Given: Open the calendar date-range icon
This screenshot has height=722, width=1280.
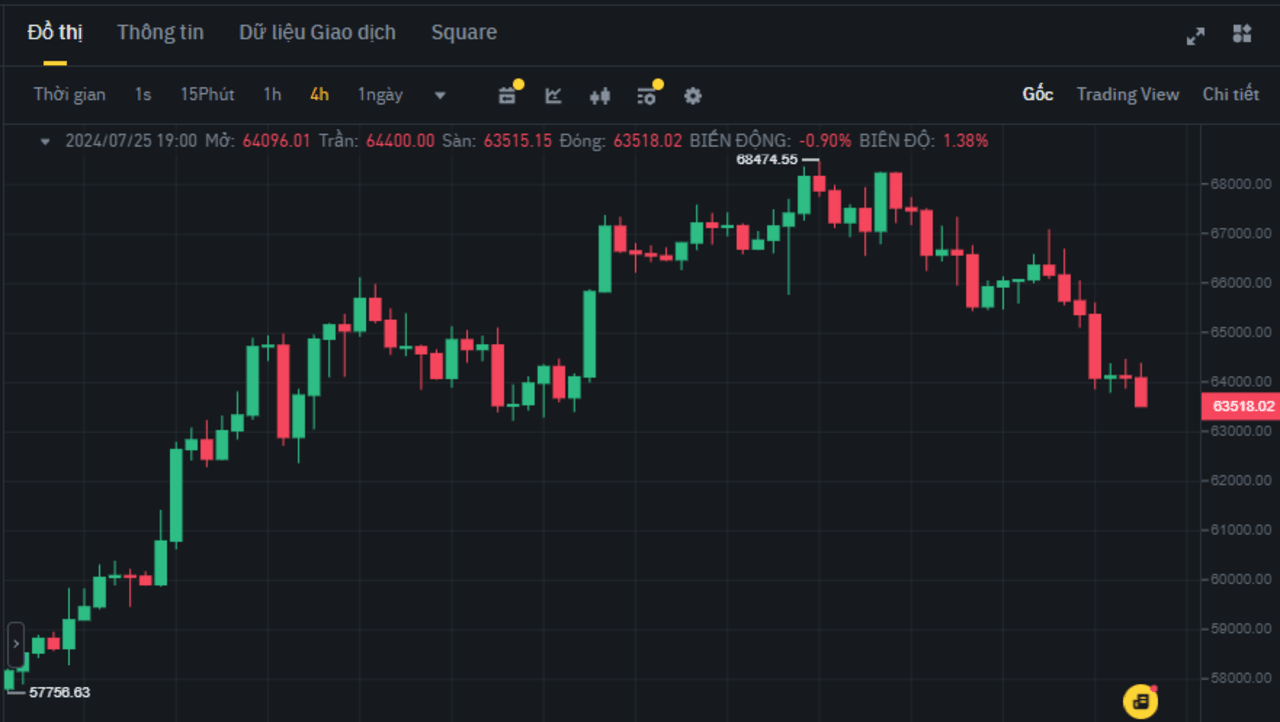Looking at the screenshot, I should click(508, 95).
